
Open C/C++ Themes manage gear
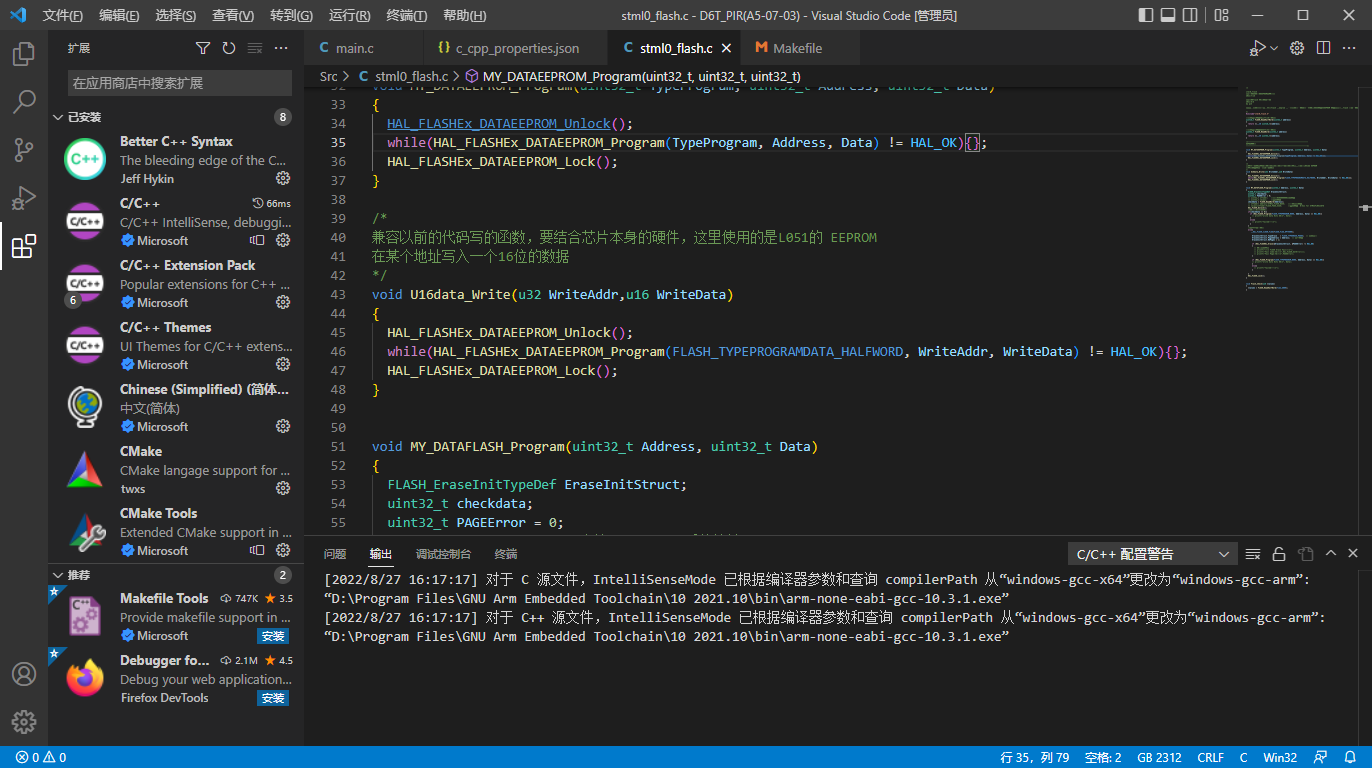pos(283,364)
